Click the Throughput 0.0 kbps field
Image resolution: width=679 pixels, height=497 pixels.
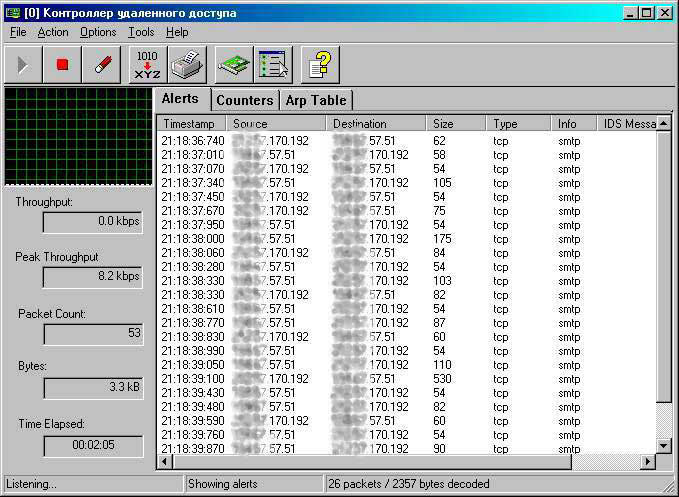coord(93,222)
